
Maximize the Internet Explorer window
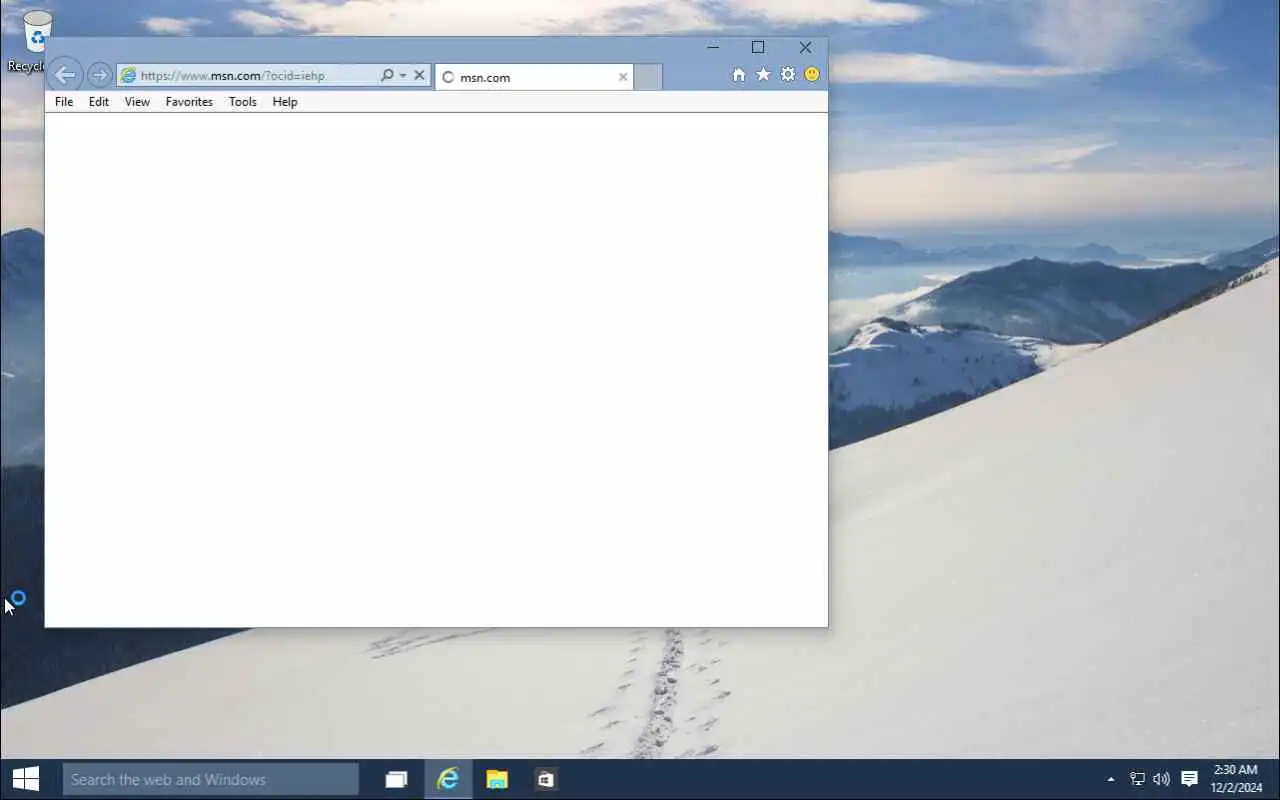tap(758, 47)
